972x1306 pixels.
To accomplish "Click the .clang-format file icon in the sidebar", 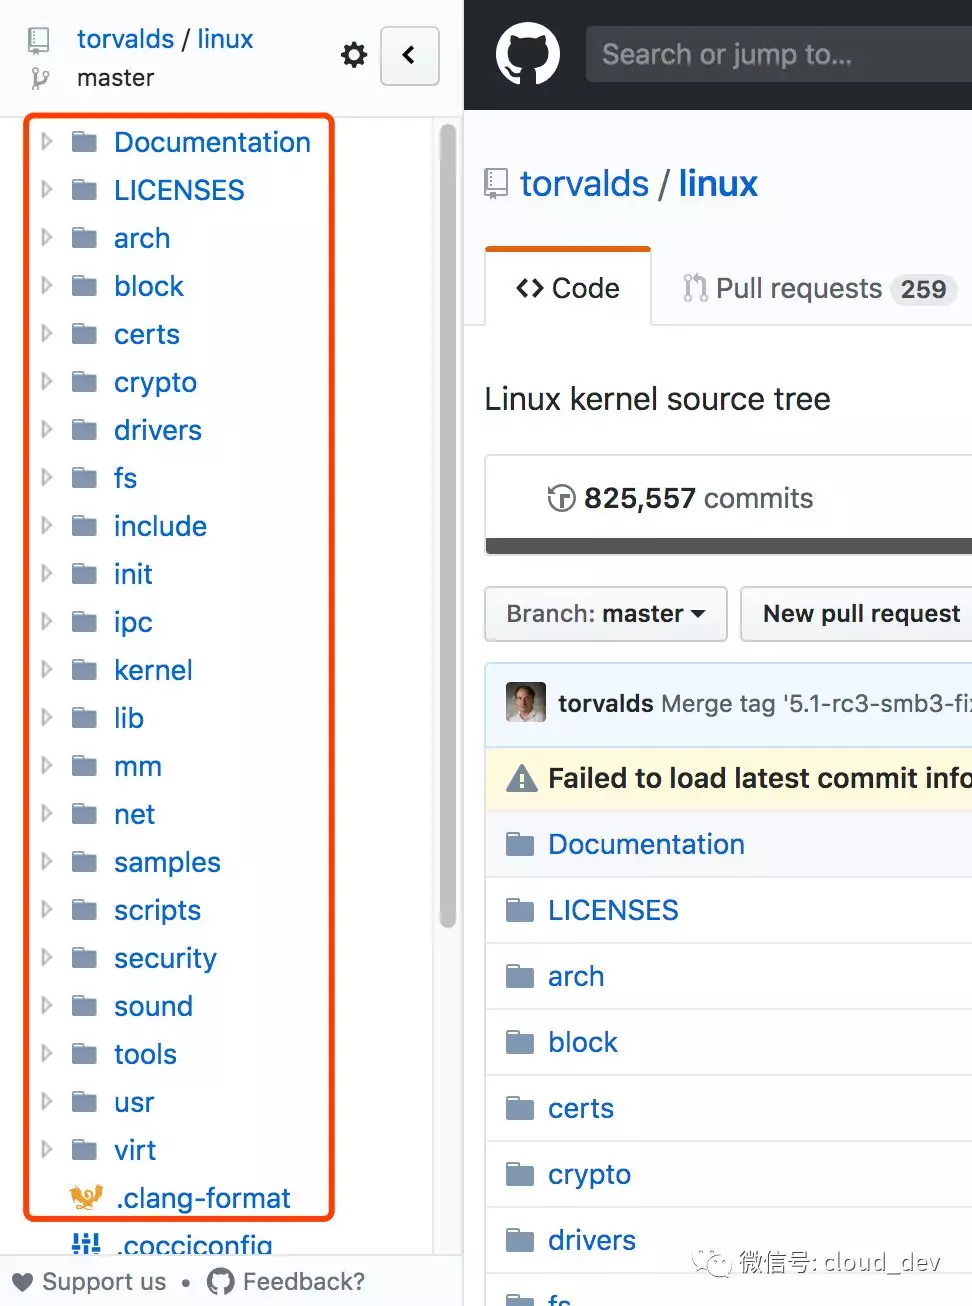I will tap(86, 1197).
